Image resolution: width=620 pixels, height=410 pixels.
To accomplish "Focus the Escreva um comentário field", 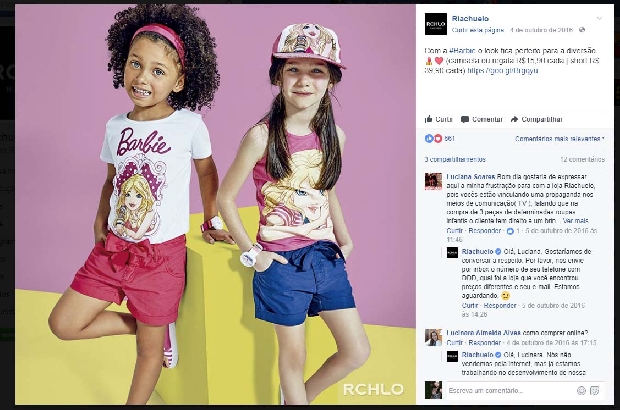I will (x=510, y=391).
